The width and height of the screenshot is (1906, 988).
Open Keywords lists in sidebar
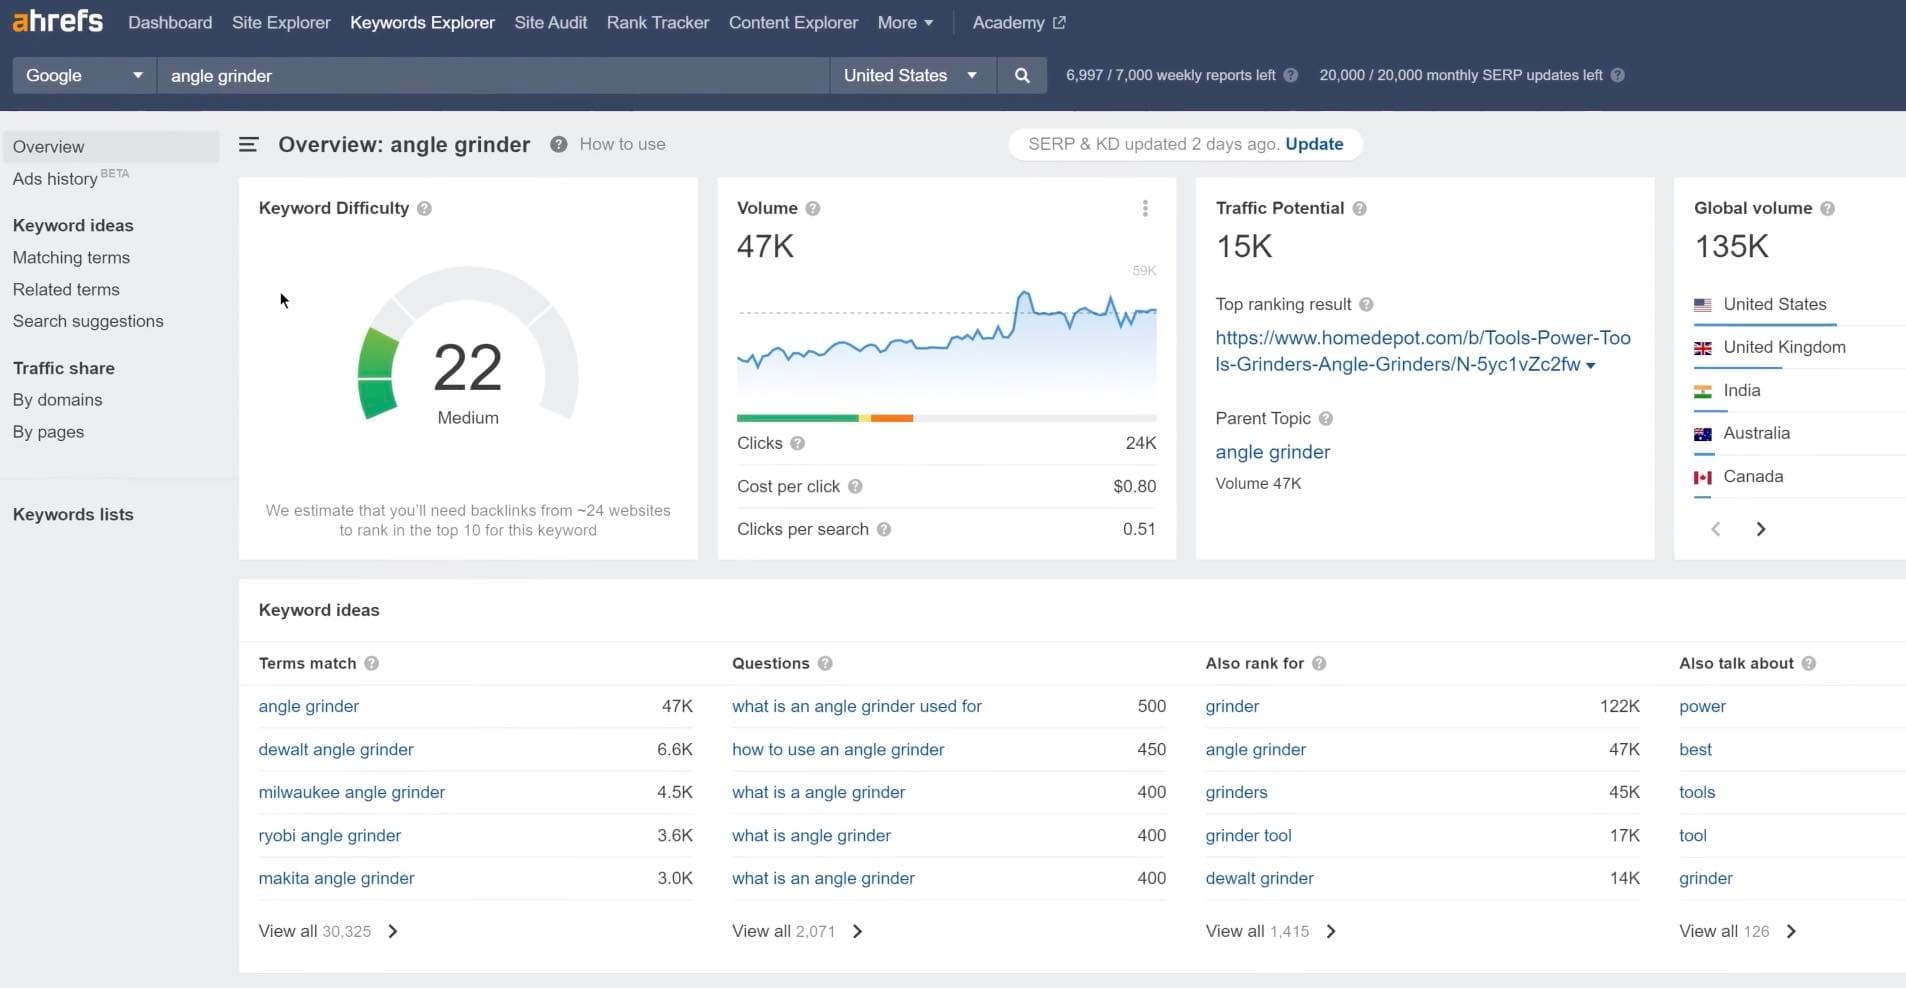pos(73,514)
